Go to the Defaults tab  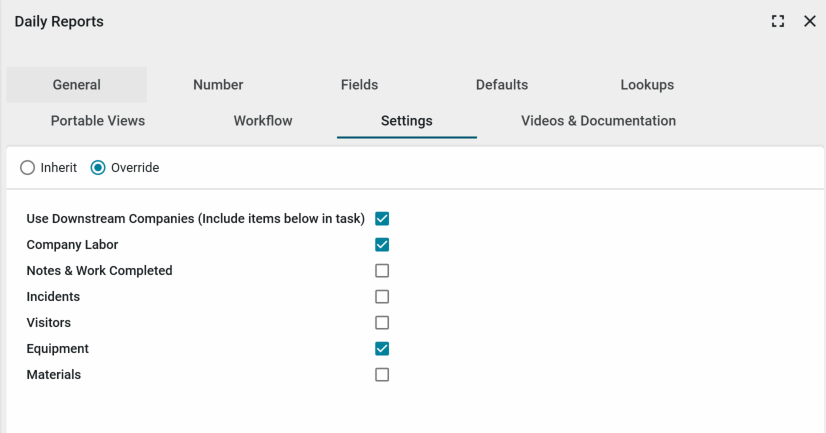click(501, 85)
